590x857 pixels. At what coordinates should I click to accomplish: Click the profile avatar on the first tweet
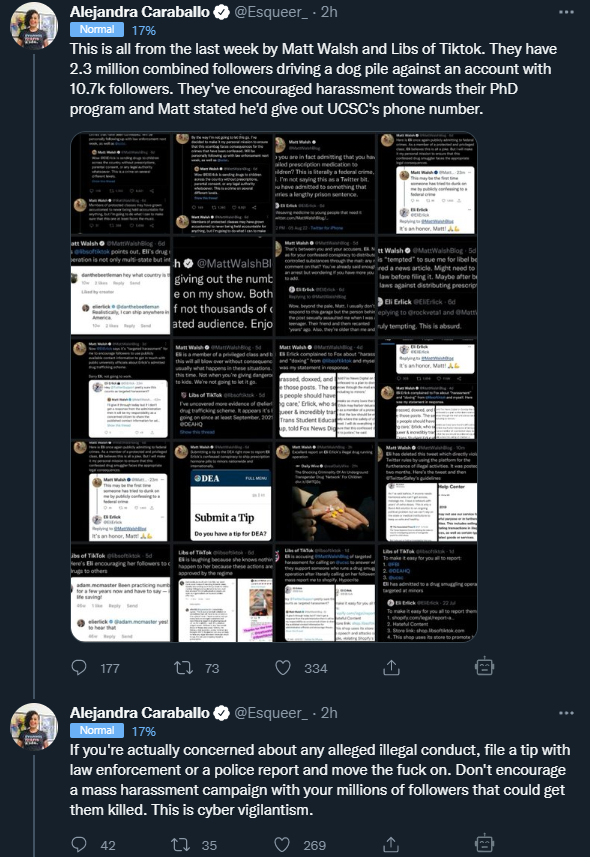click(34, 26)
